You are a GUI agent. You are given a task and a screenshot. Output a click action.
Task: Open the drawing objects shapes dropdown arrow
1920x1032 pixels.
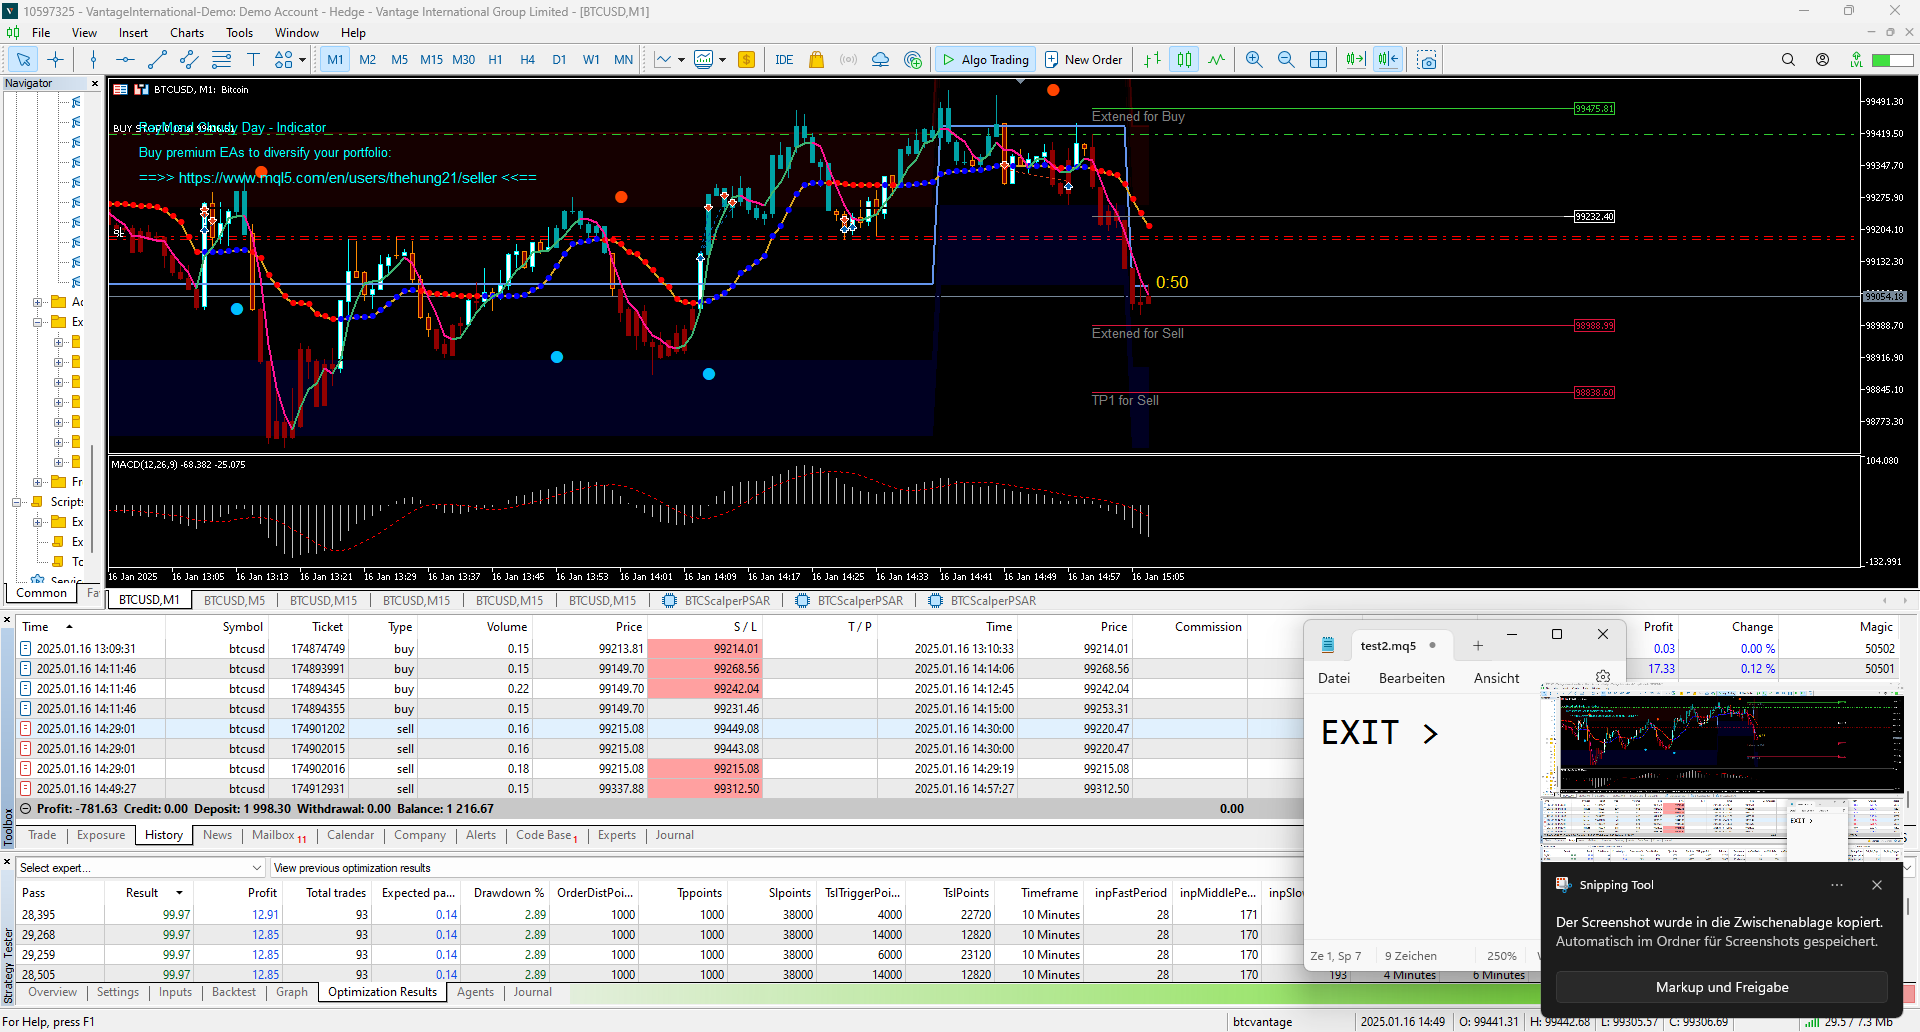[x=303, y=60]
